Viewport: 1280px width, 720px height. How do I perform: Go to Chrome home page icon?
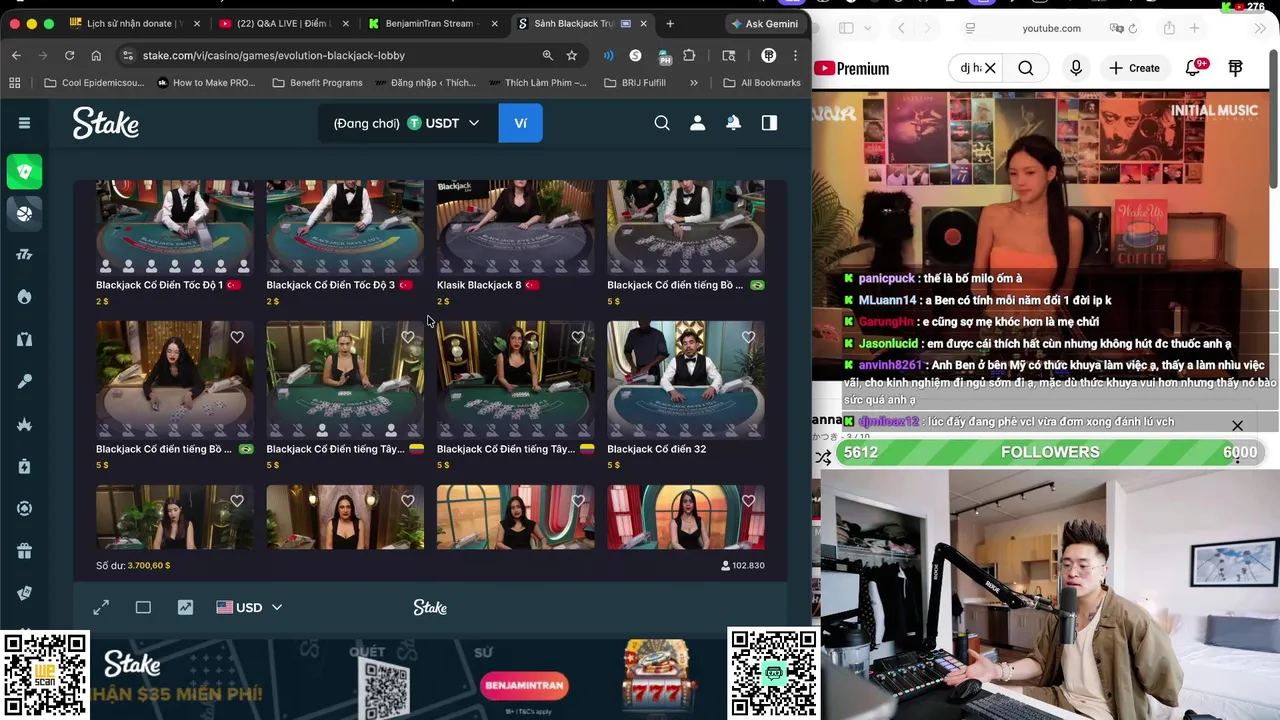pos(96,55)
